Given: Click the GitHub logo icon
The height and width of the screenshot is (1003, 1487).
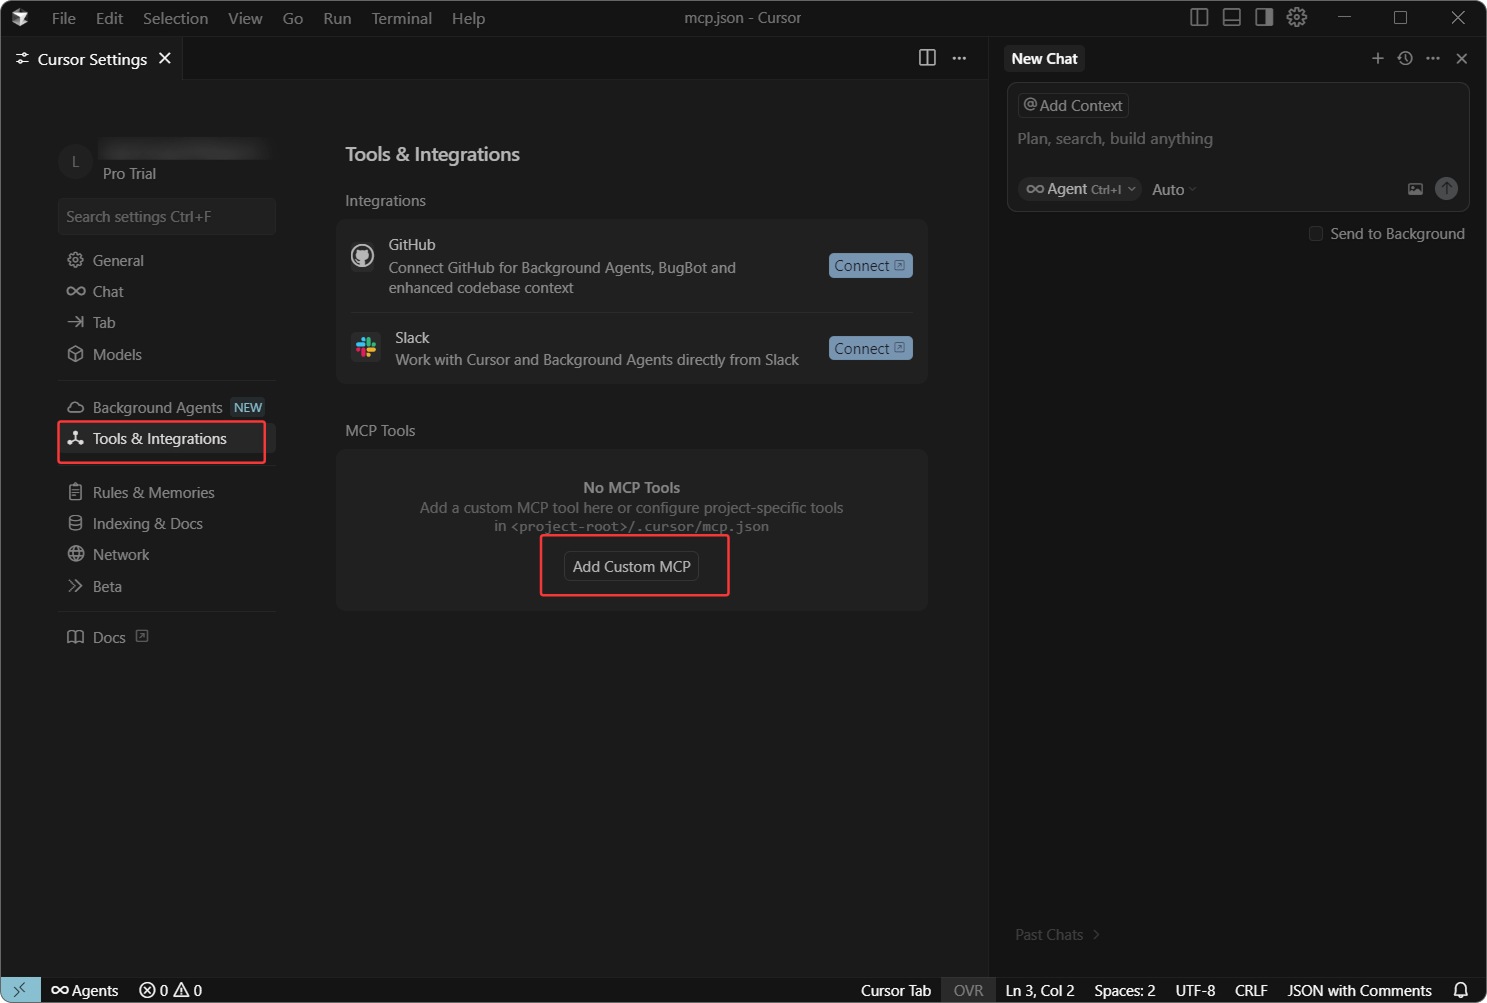Looking at the screenshot, I should point(362,256).
